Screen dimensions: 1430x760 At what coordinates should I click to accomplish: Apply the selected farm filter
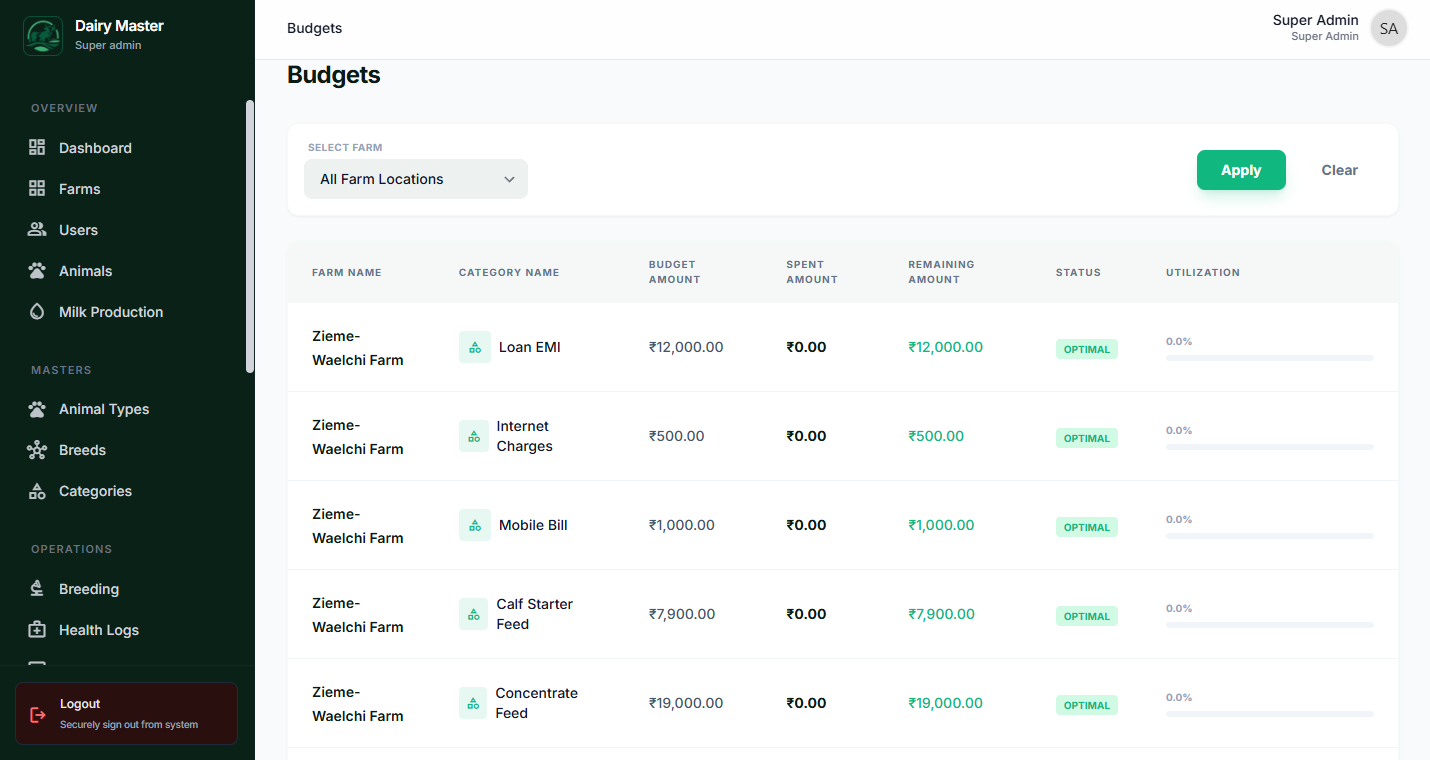(x=1240, y=170)
